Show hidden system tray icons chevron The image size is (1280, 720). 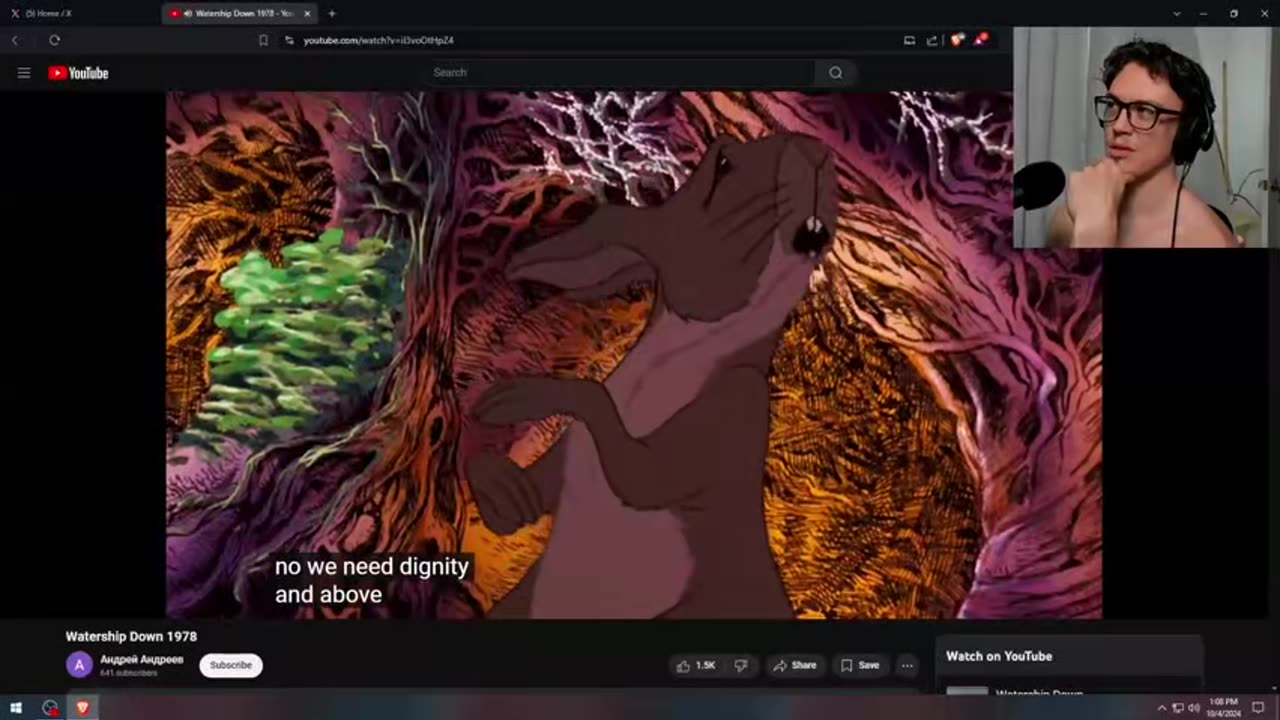(1161, 708)
